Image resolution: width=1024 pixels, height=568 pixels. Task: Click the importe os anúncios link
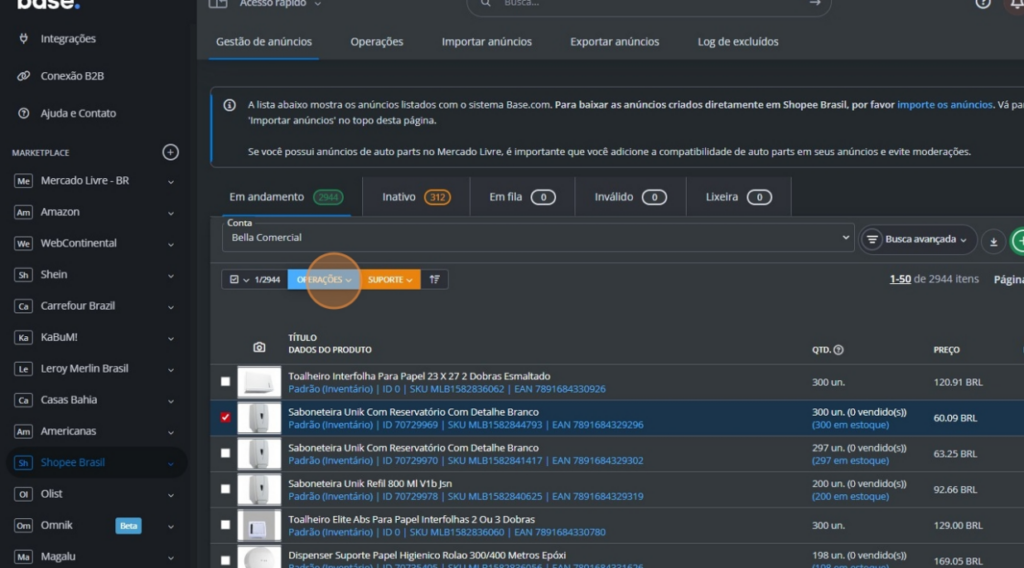point(944,105)
